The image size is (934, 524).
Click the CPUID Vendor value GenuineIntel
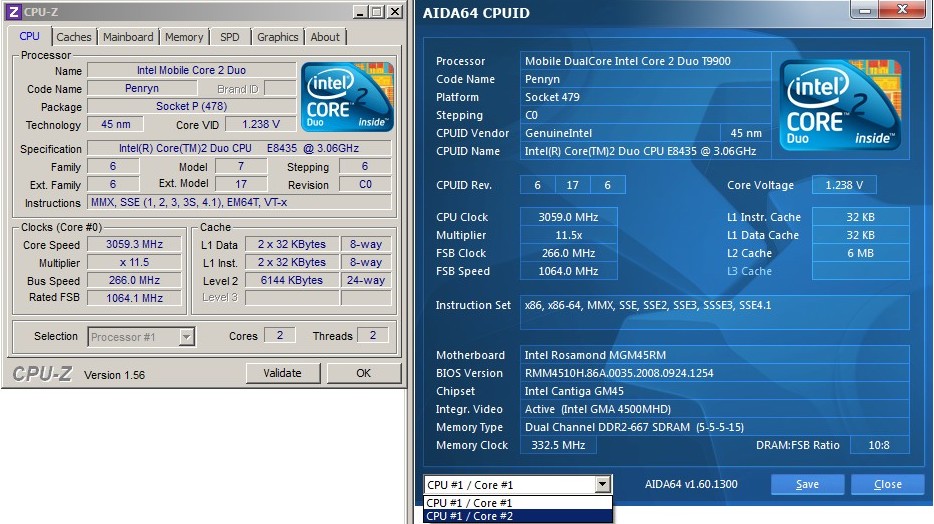click(621, 133)
